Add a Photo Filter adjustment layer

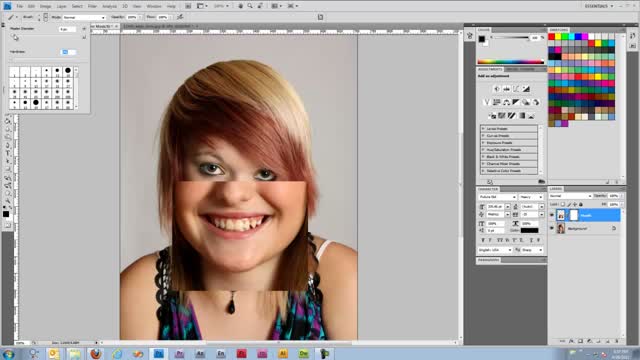pyautogui.click(x=526, y=102)
